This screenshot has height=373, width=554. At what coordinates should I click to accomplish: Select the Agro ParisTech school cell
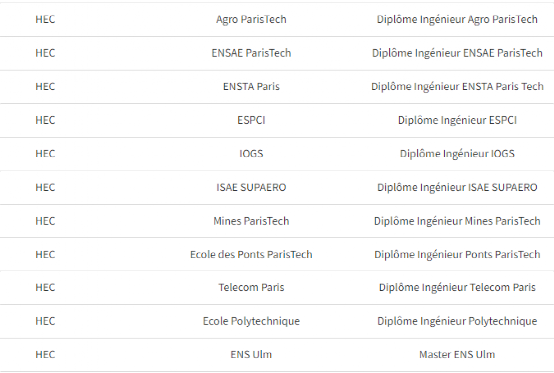click(251, 19)
